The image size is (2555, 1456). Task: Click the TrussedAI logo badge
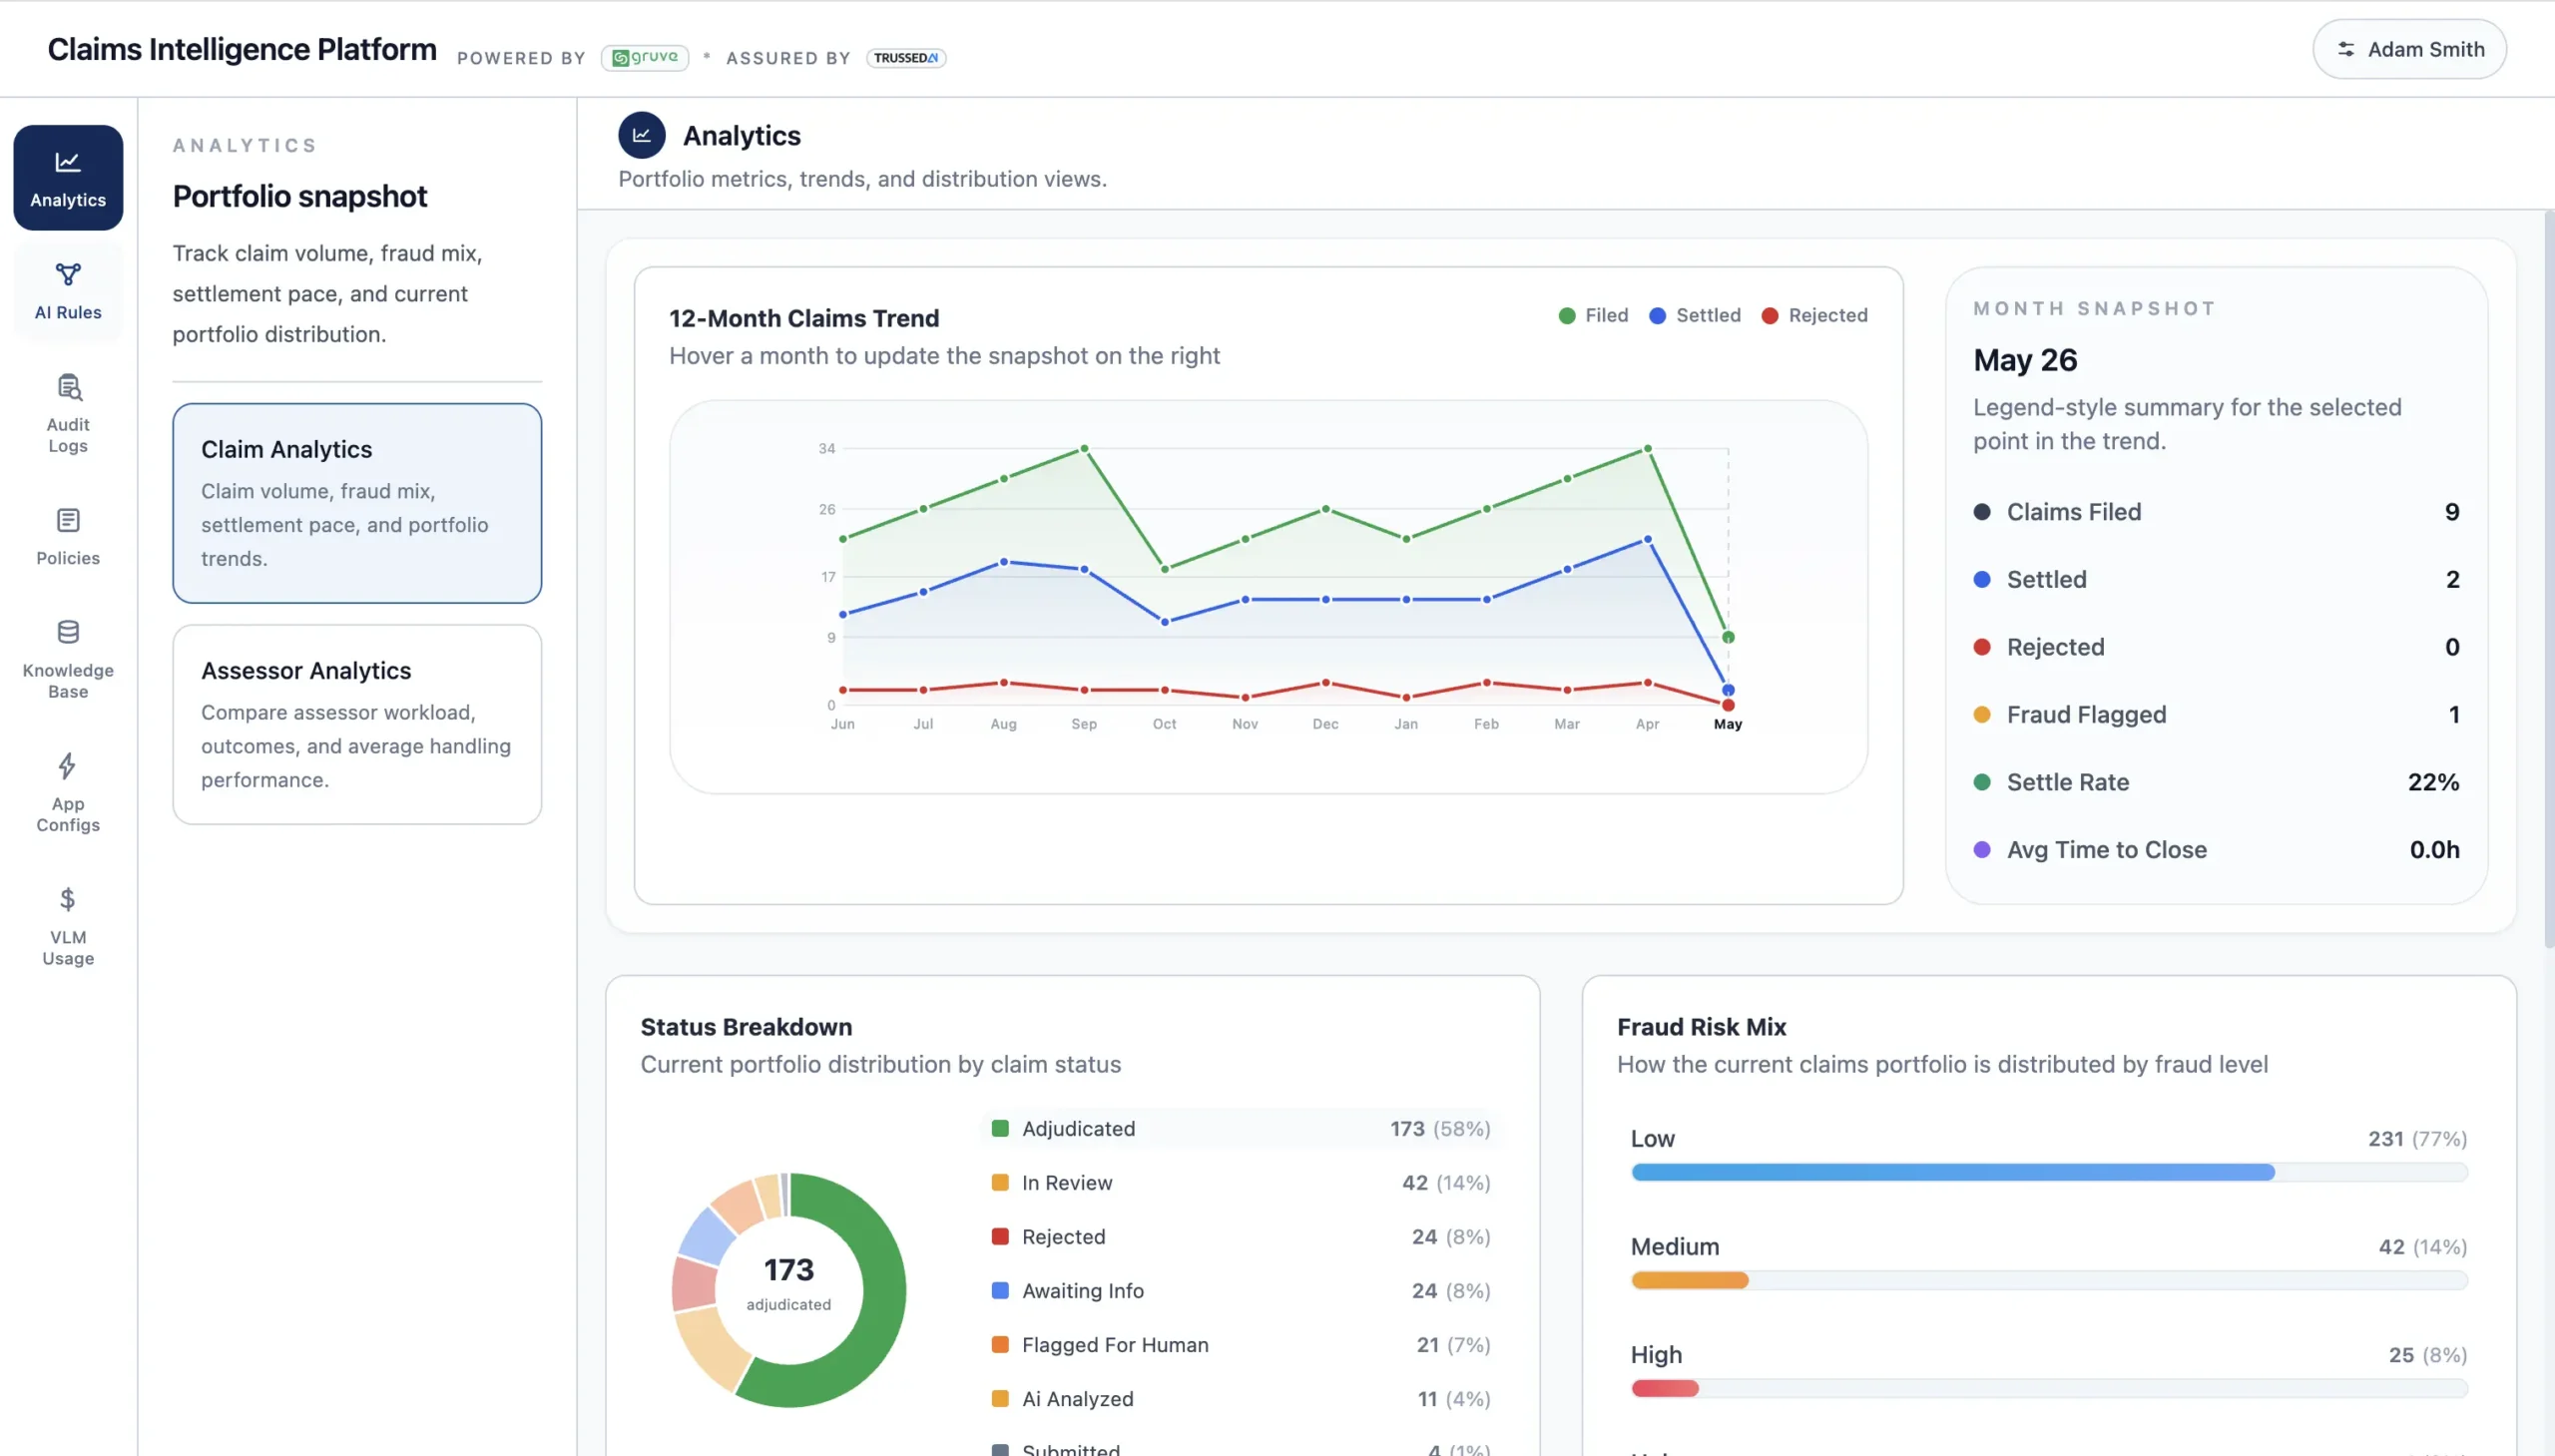click(x=906, y=57)
